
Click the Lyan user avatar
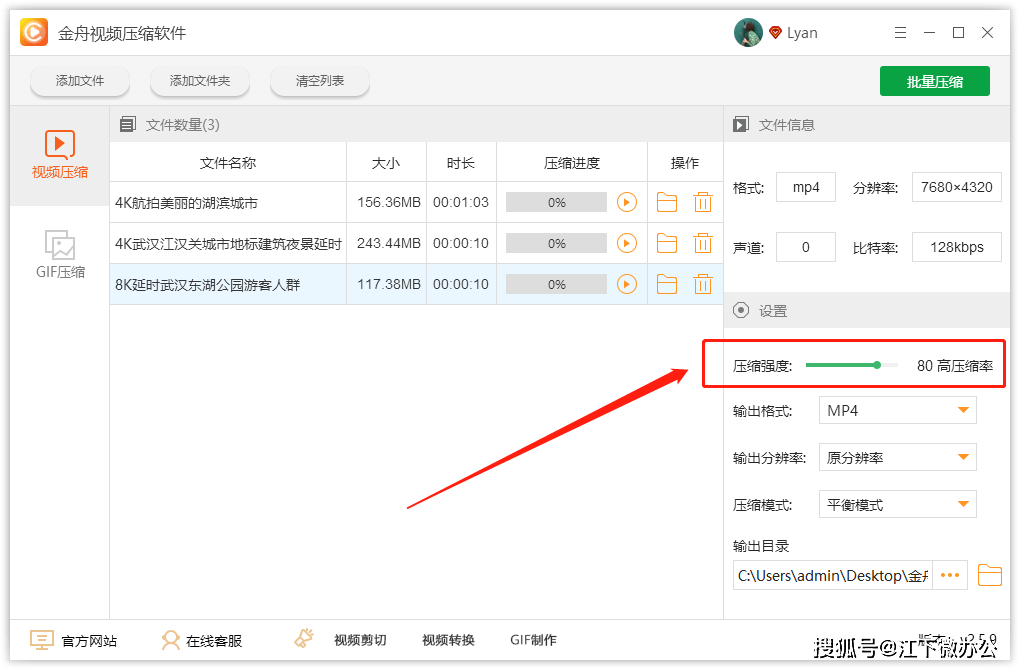[x=748, y=33]
